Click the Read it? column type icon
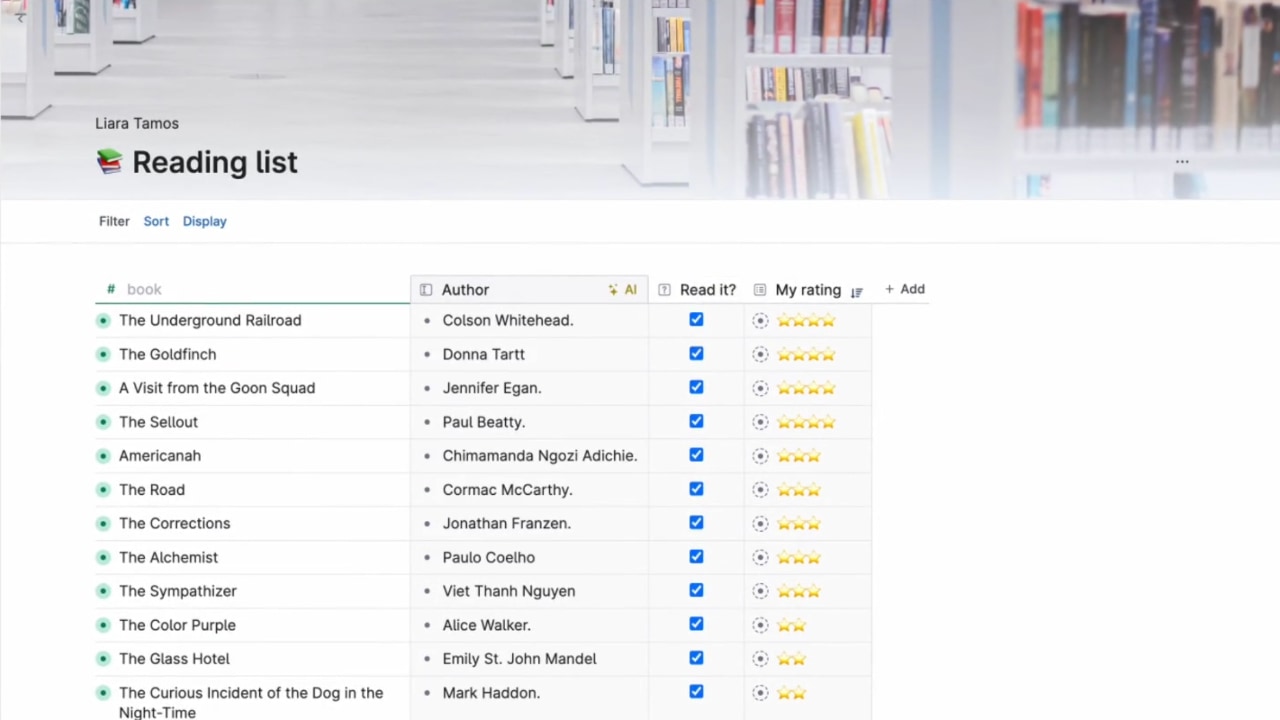The width and height of the screenshot is (1280, 720). pyautogui.click(x=664, y=290)
